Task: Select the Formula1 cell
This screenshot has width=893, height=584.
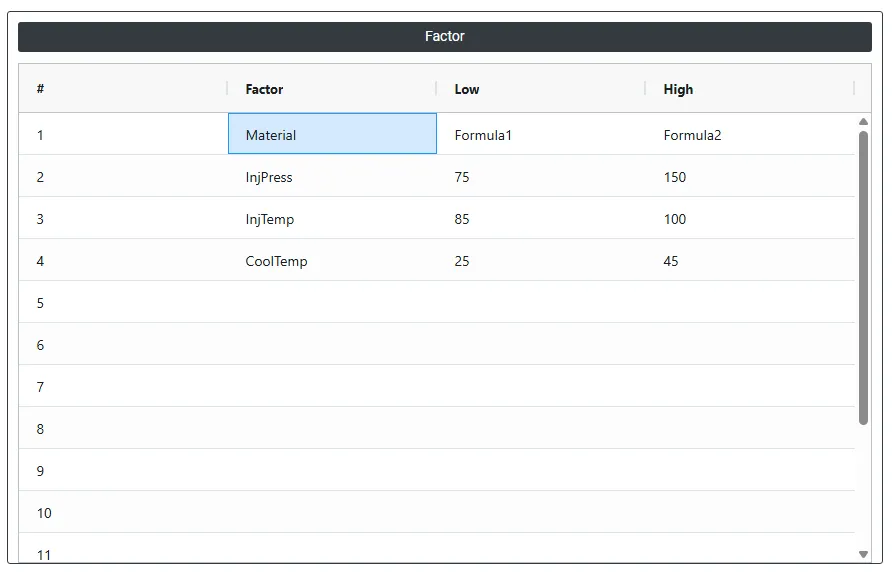Action: 541,134
